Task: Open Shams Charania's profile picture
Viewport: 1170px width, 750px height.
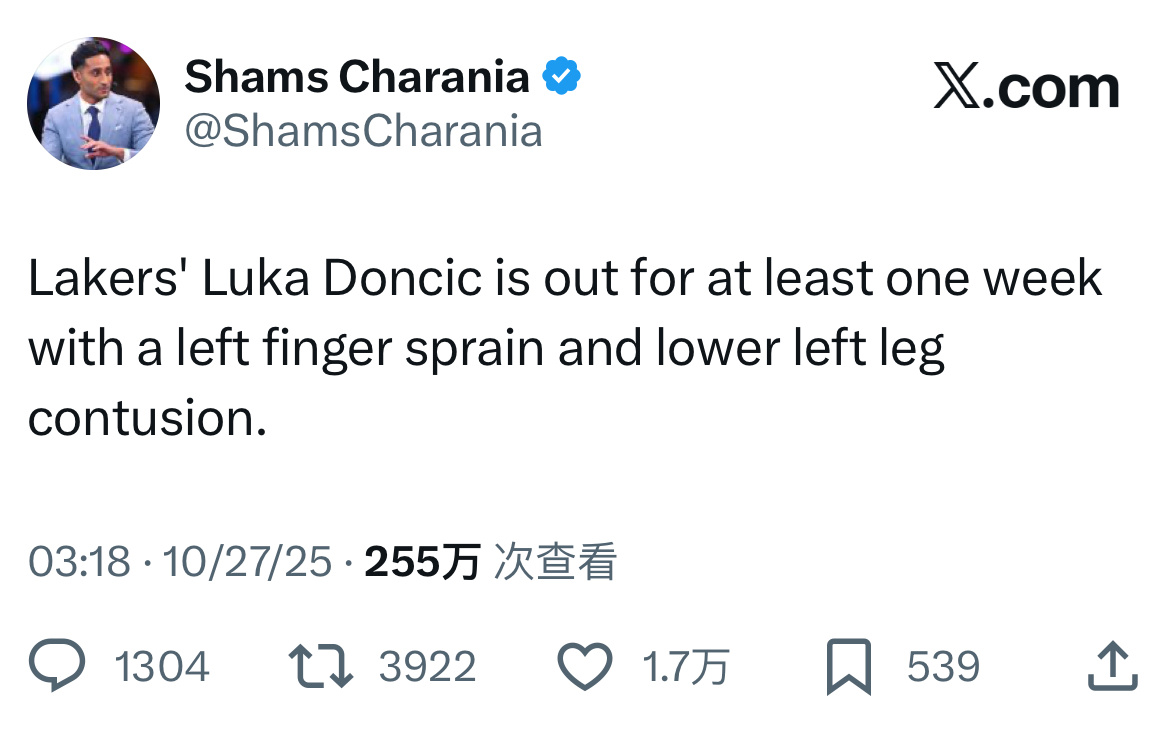Action: 92,100
